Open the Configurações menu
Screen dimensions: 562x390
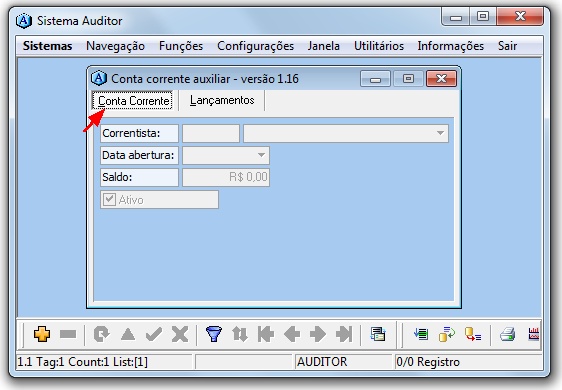click(255, 46)
